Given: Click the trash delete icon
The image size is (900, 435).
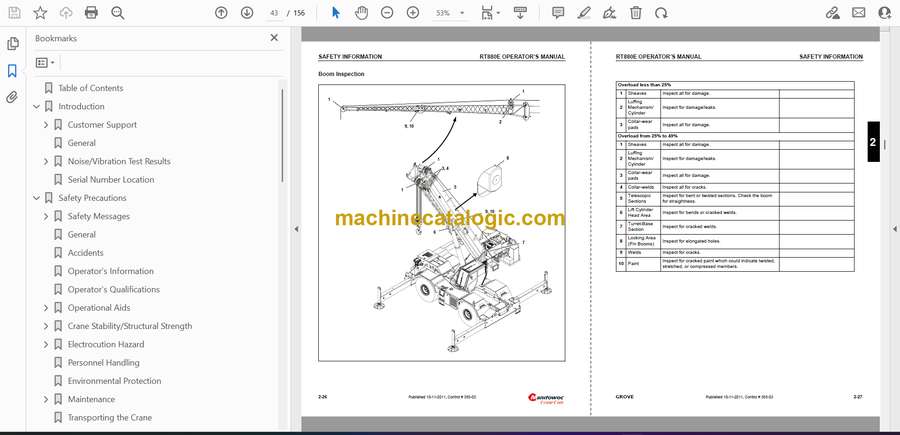Looking at the screenshot, I should [x=635, y=13].
